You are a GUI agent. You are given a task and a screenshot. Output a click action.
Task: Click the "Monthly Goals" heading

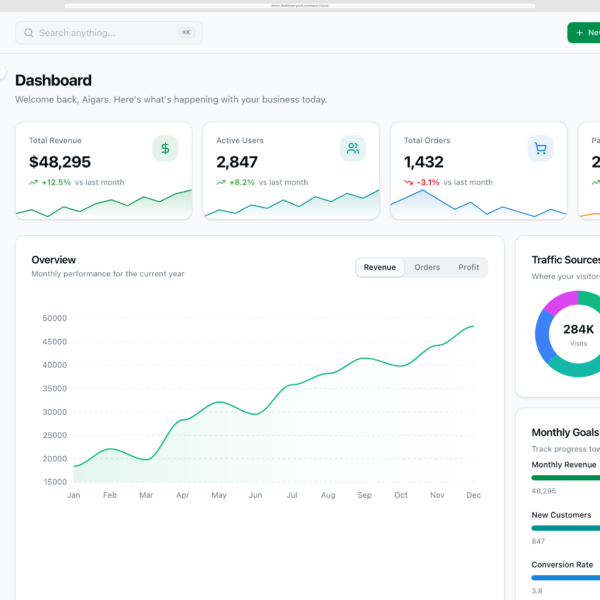pos(565,432)
